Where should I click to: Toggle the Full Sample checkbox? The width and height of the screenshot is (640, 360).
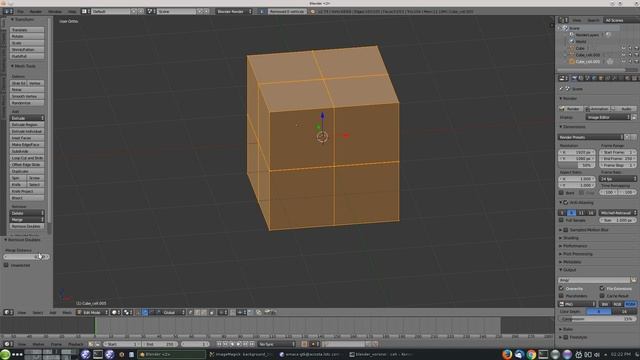pyautogui.click(x=561, y=220)
